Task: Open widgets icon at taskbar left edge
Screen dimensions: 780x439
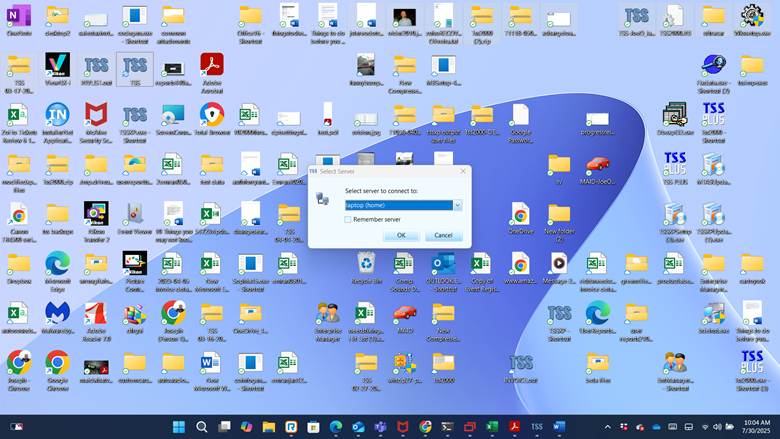Action: [16, 427]
